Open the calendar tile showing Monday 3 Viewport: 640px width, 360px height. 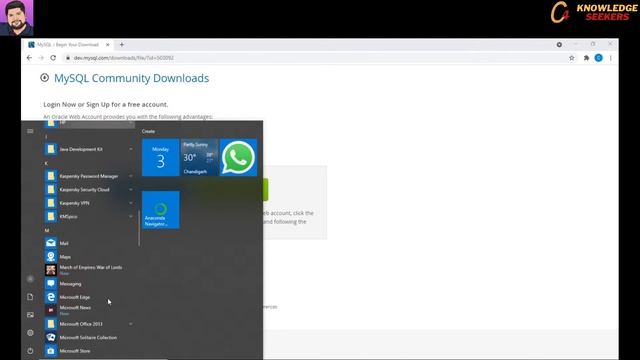point(160,158)
